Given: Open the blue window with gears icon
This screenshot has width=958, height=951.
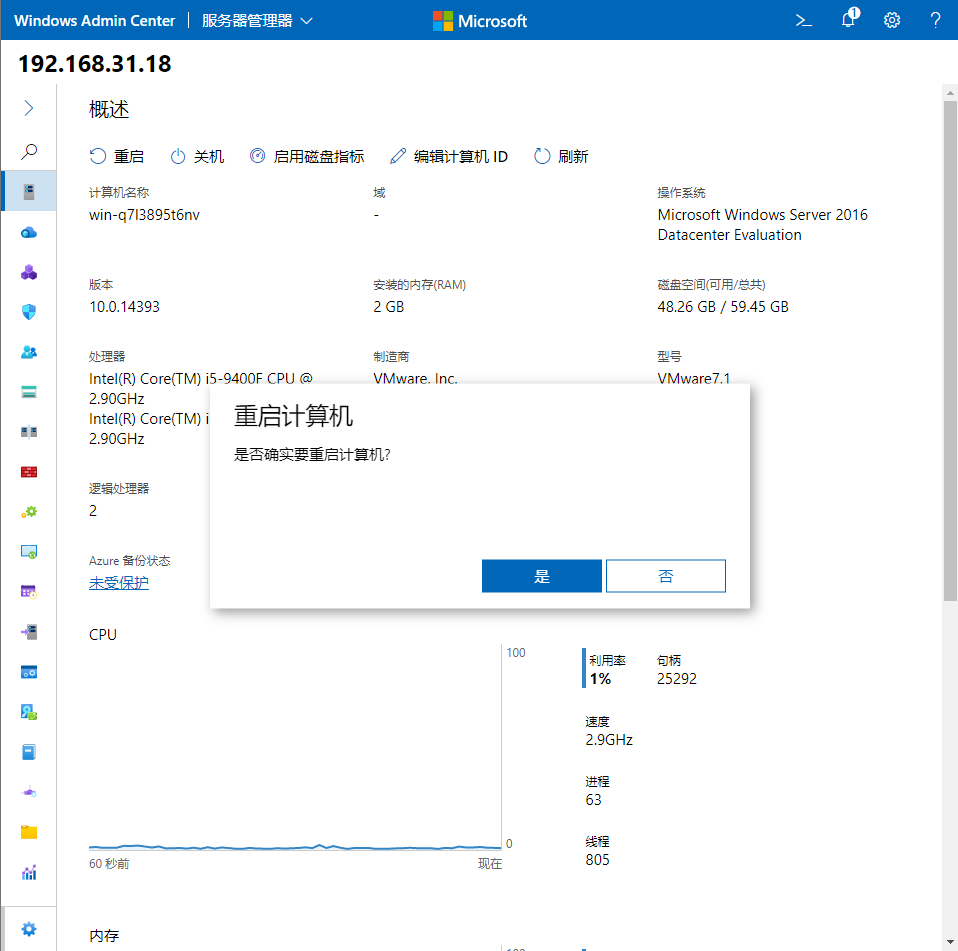Looking at the screenshot, I should [x=29, y=672].
